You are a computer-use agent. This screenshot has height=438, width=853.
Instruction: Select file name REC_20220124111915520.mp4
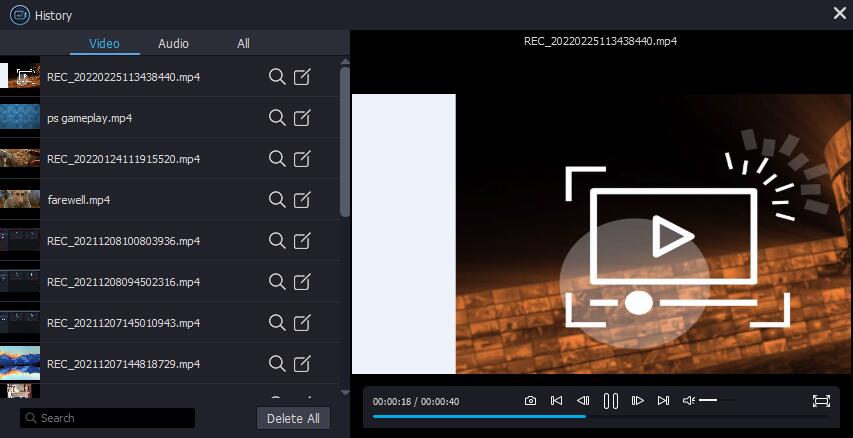(x=123, y=159)
